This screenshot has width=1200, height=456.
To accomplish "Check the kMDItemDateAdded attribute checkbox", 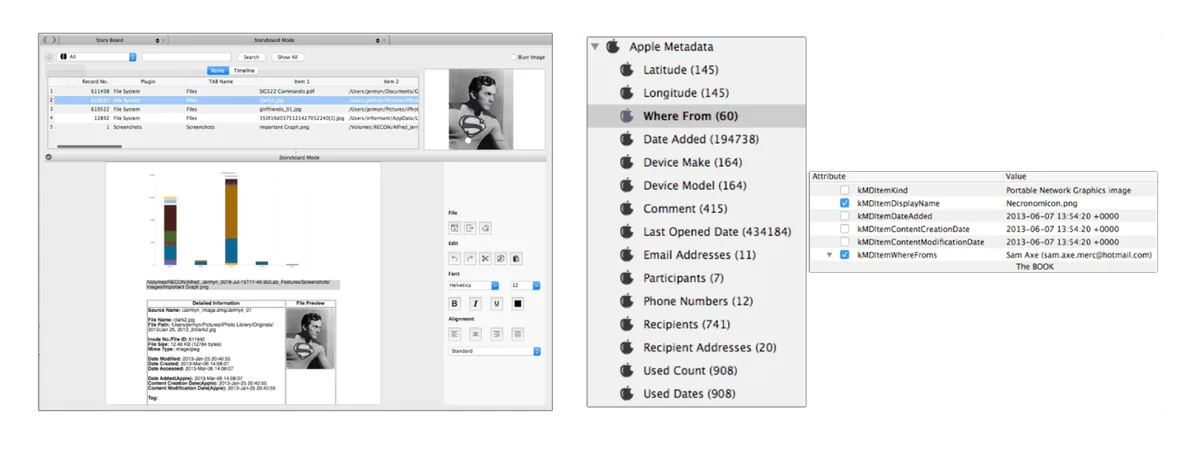I will 846,215.
